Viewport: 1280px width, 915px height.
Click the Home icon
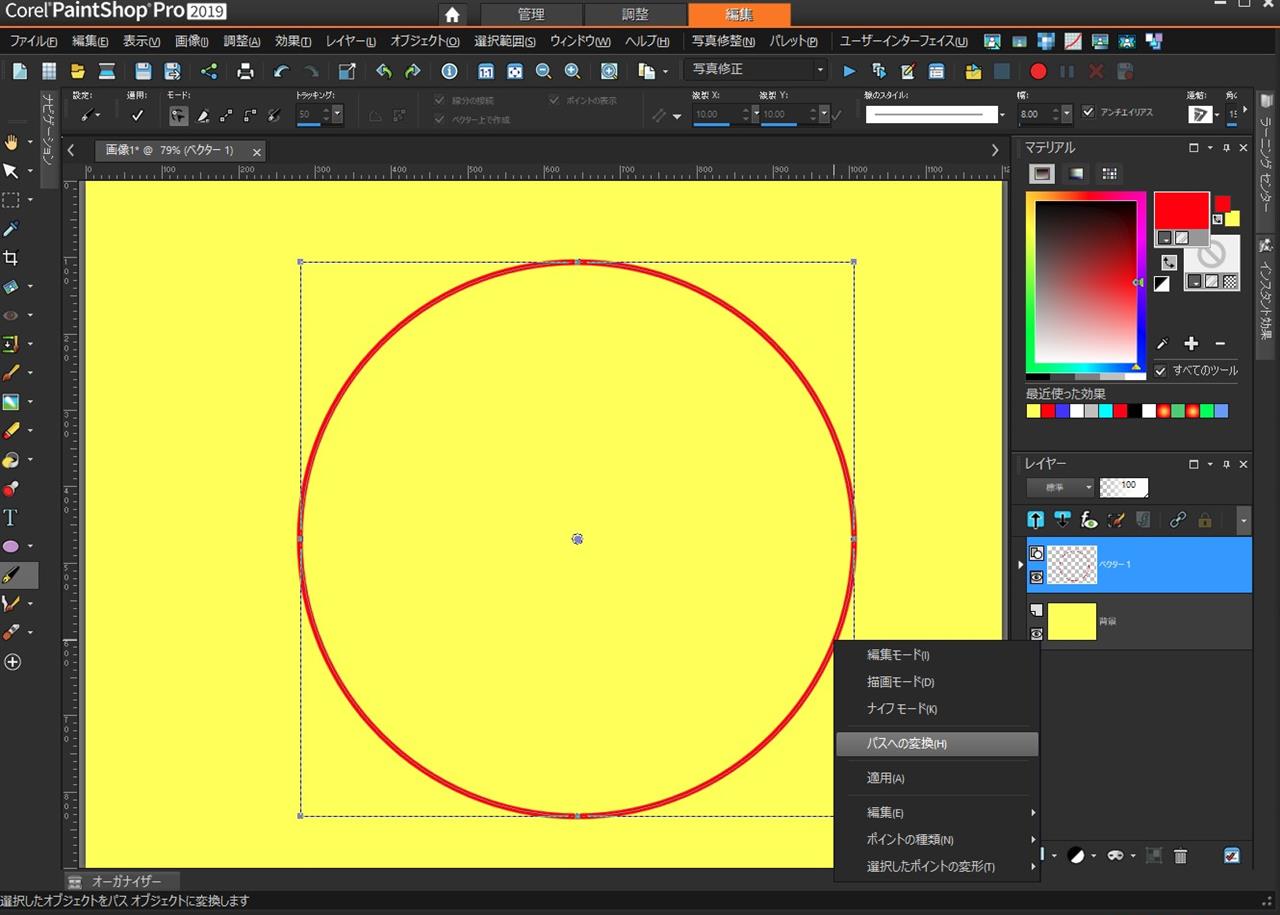point(452,15)
